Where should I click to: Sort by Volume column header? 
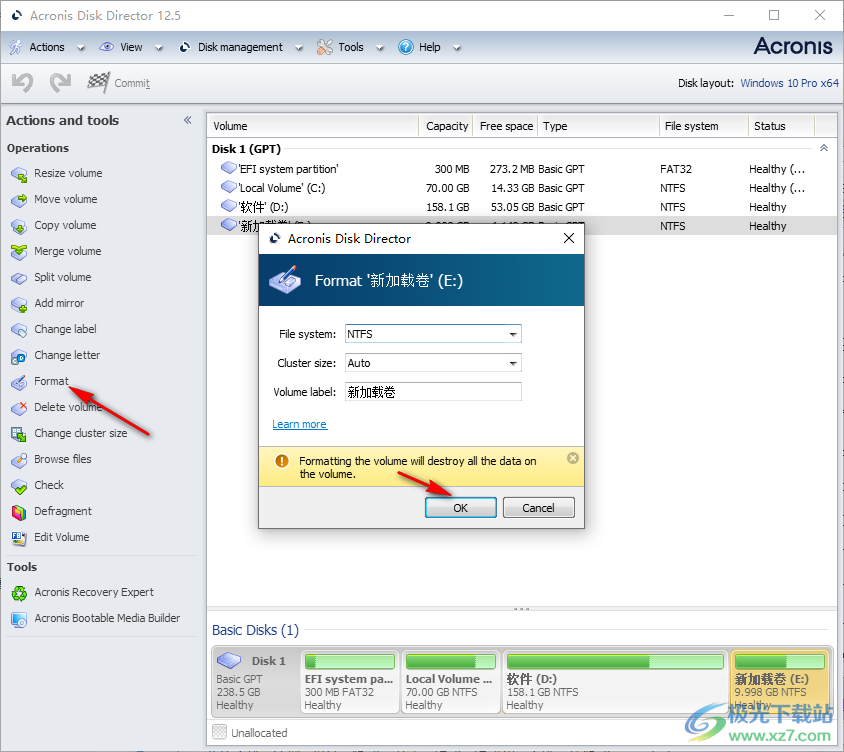pyautogui.click(x=313, y=126)
